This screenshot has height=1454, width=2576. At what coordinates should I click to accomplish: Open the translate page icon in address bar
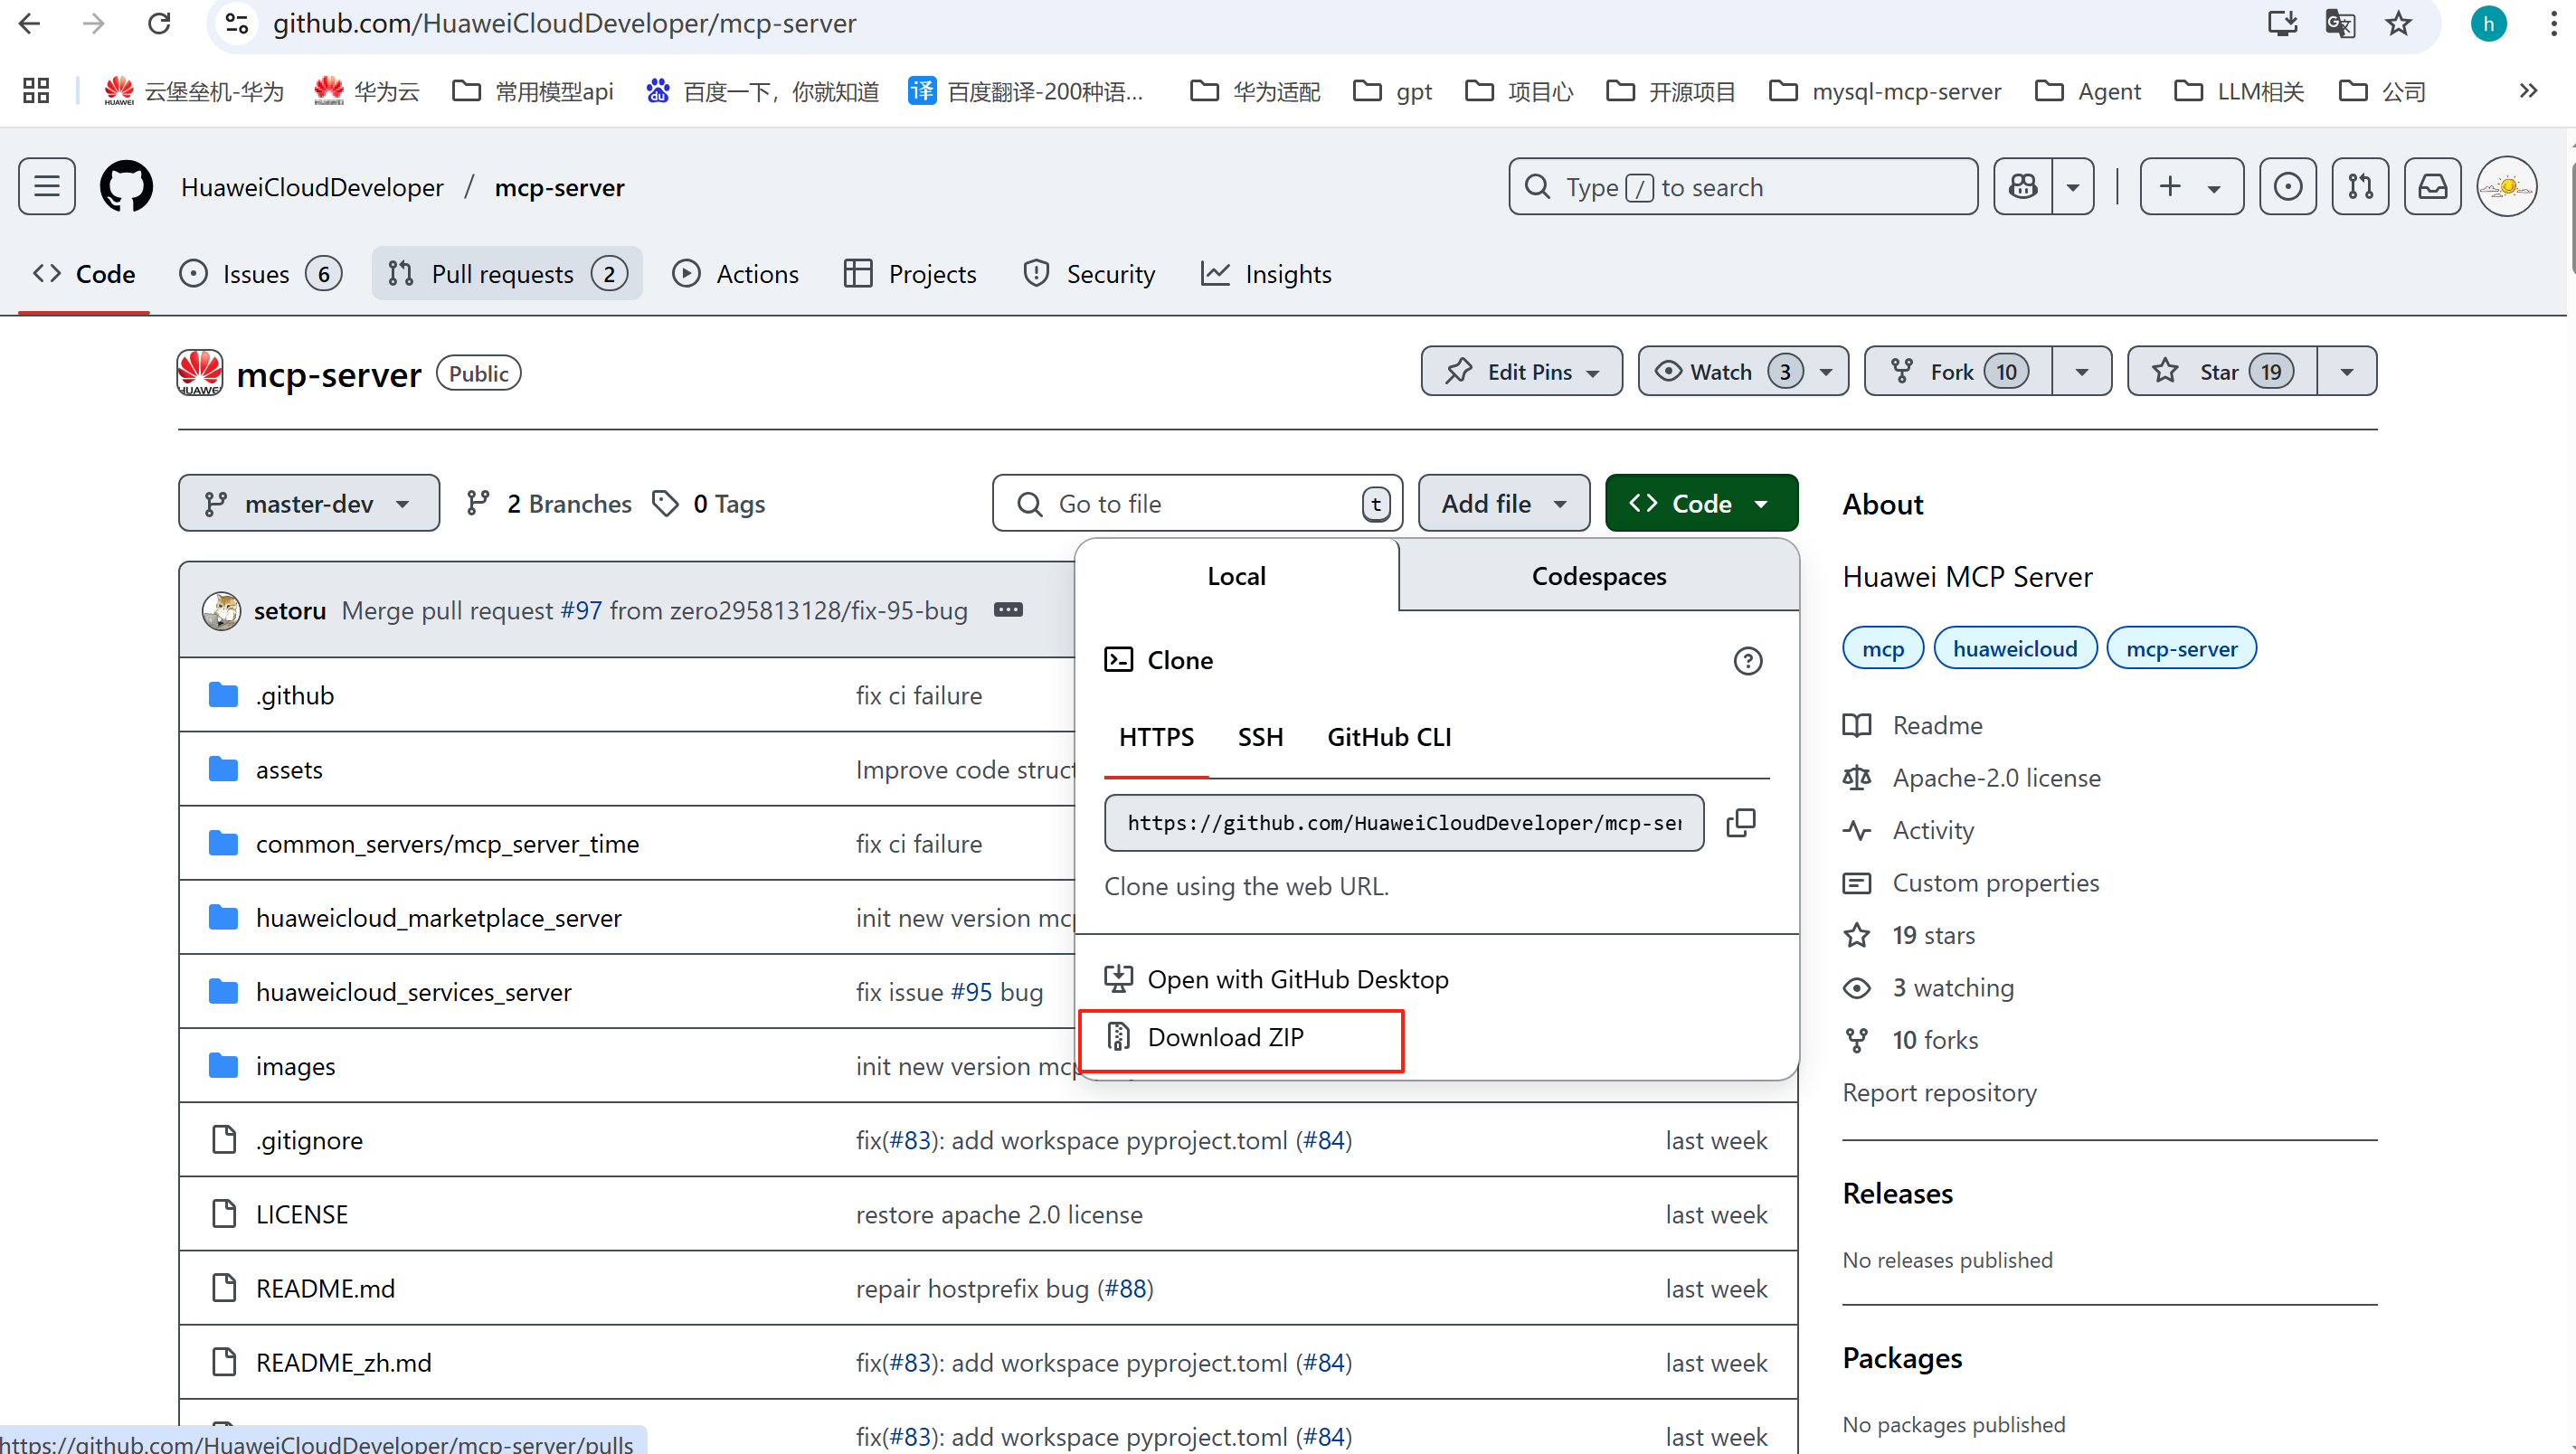pos(2340,23)
